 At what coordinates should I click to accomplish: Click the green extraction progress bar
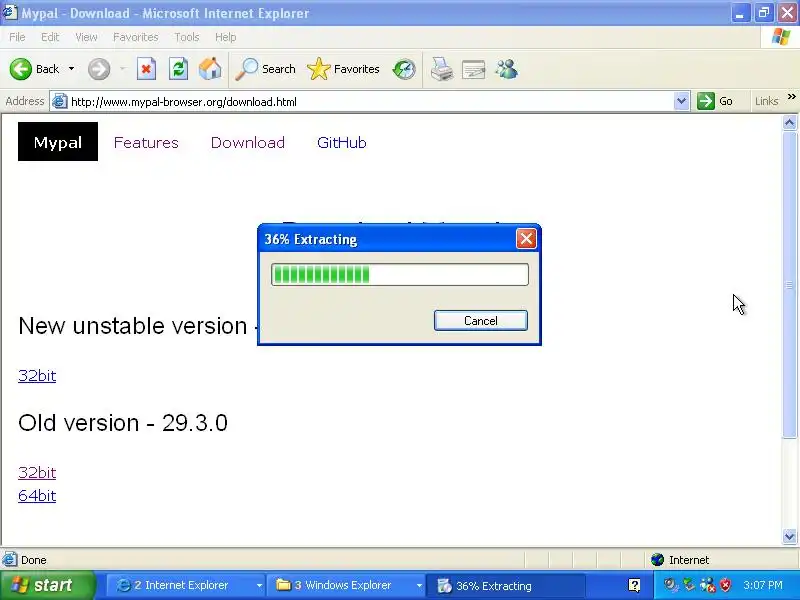[400, 274]
